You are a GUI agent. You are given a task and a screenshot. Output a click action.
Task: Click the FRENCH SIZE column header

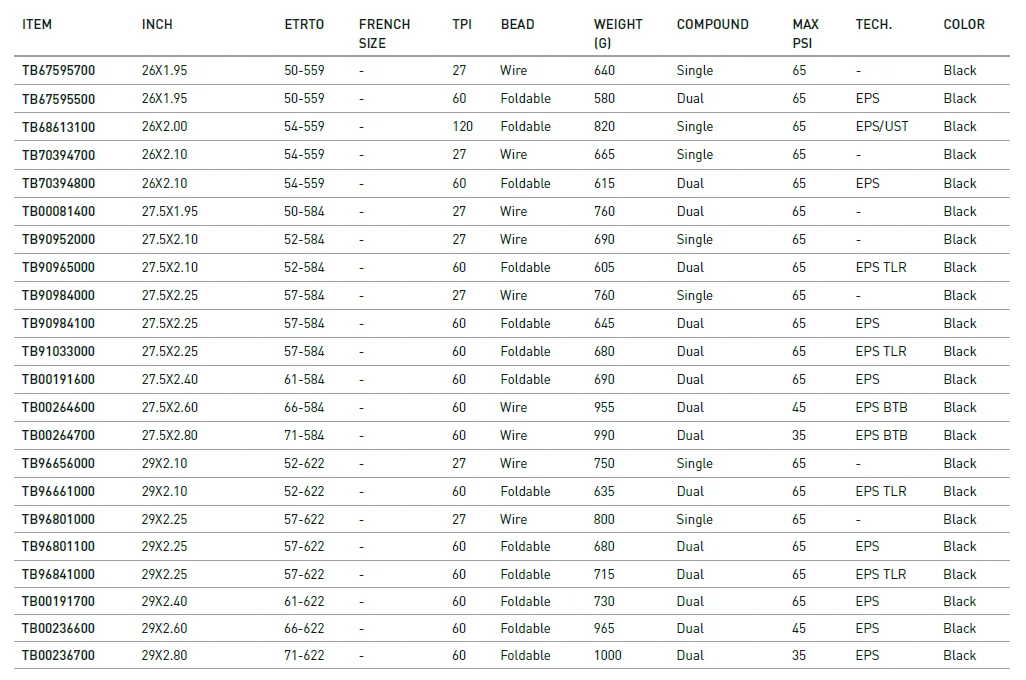coord(384,33)
